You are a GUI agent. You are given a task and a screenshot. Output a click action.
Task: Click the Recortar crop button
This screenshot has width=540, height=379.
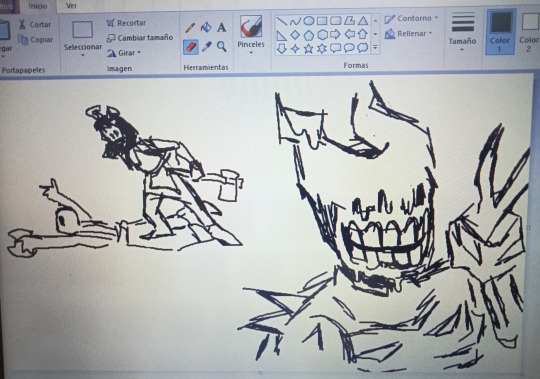(126, 23)
